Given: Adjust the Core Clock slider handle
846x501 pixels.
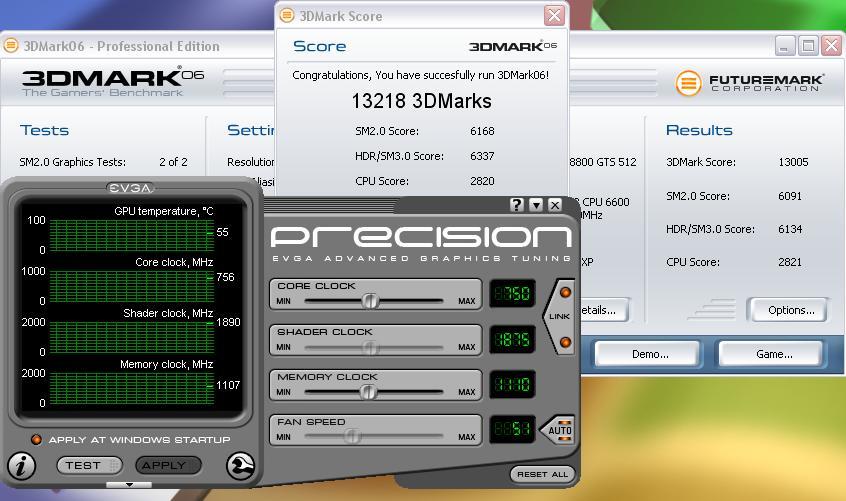Looking at the screenshot, I should click(370, 300).
